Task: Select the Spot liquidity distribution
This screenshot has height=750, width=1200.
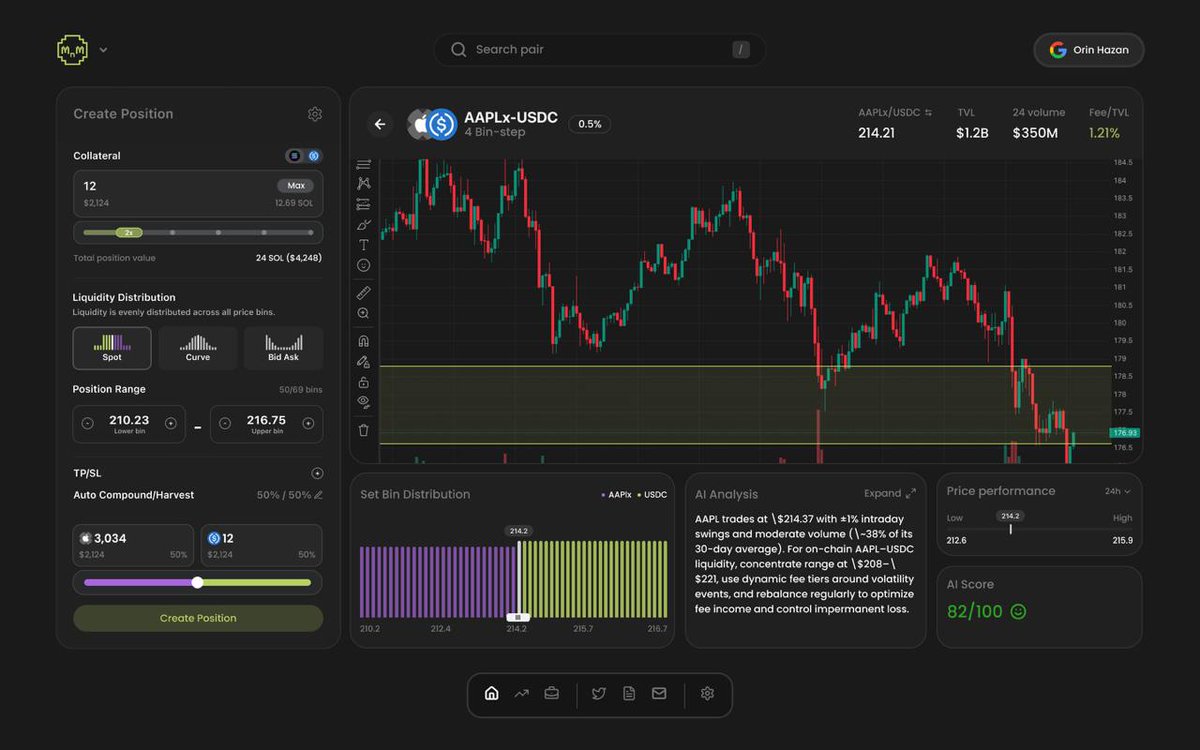Action: point(112,348)
